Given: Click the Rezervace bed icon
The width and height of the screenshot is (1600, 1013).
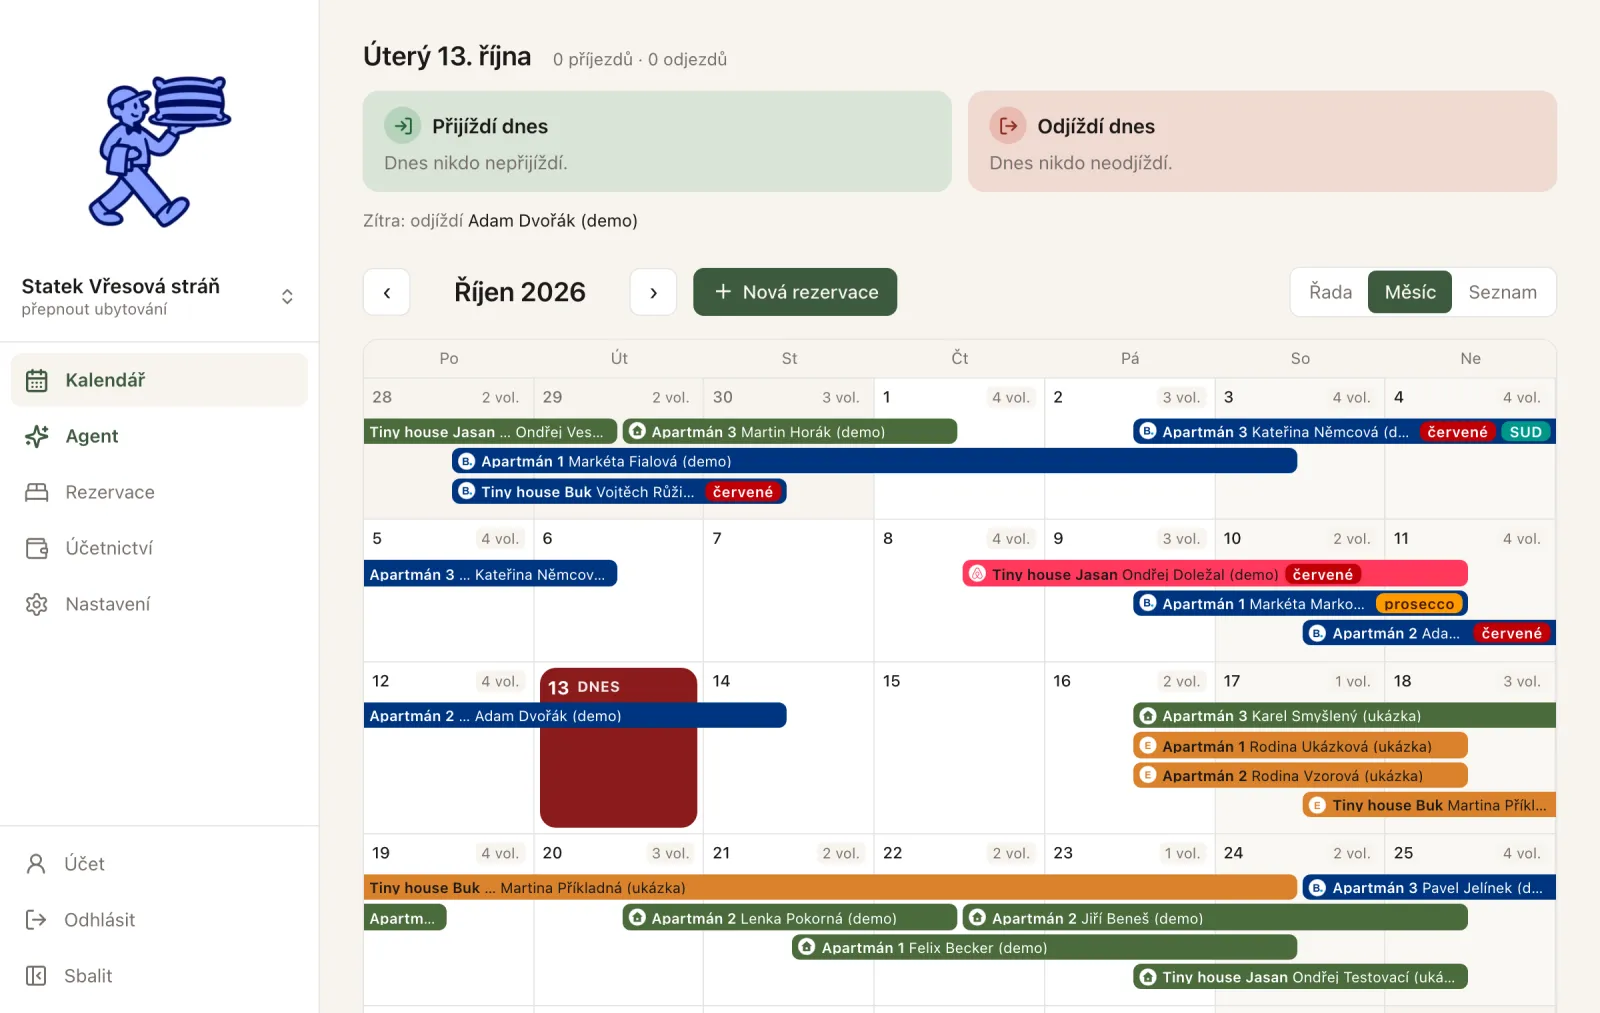Looking at the screenshot, I should tap(37, 492).
